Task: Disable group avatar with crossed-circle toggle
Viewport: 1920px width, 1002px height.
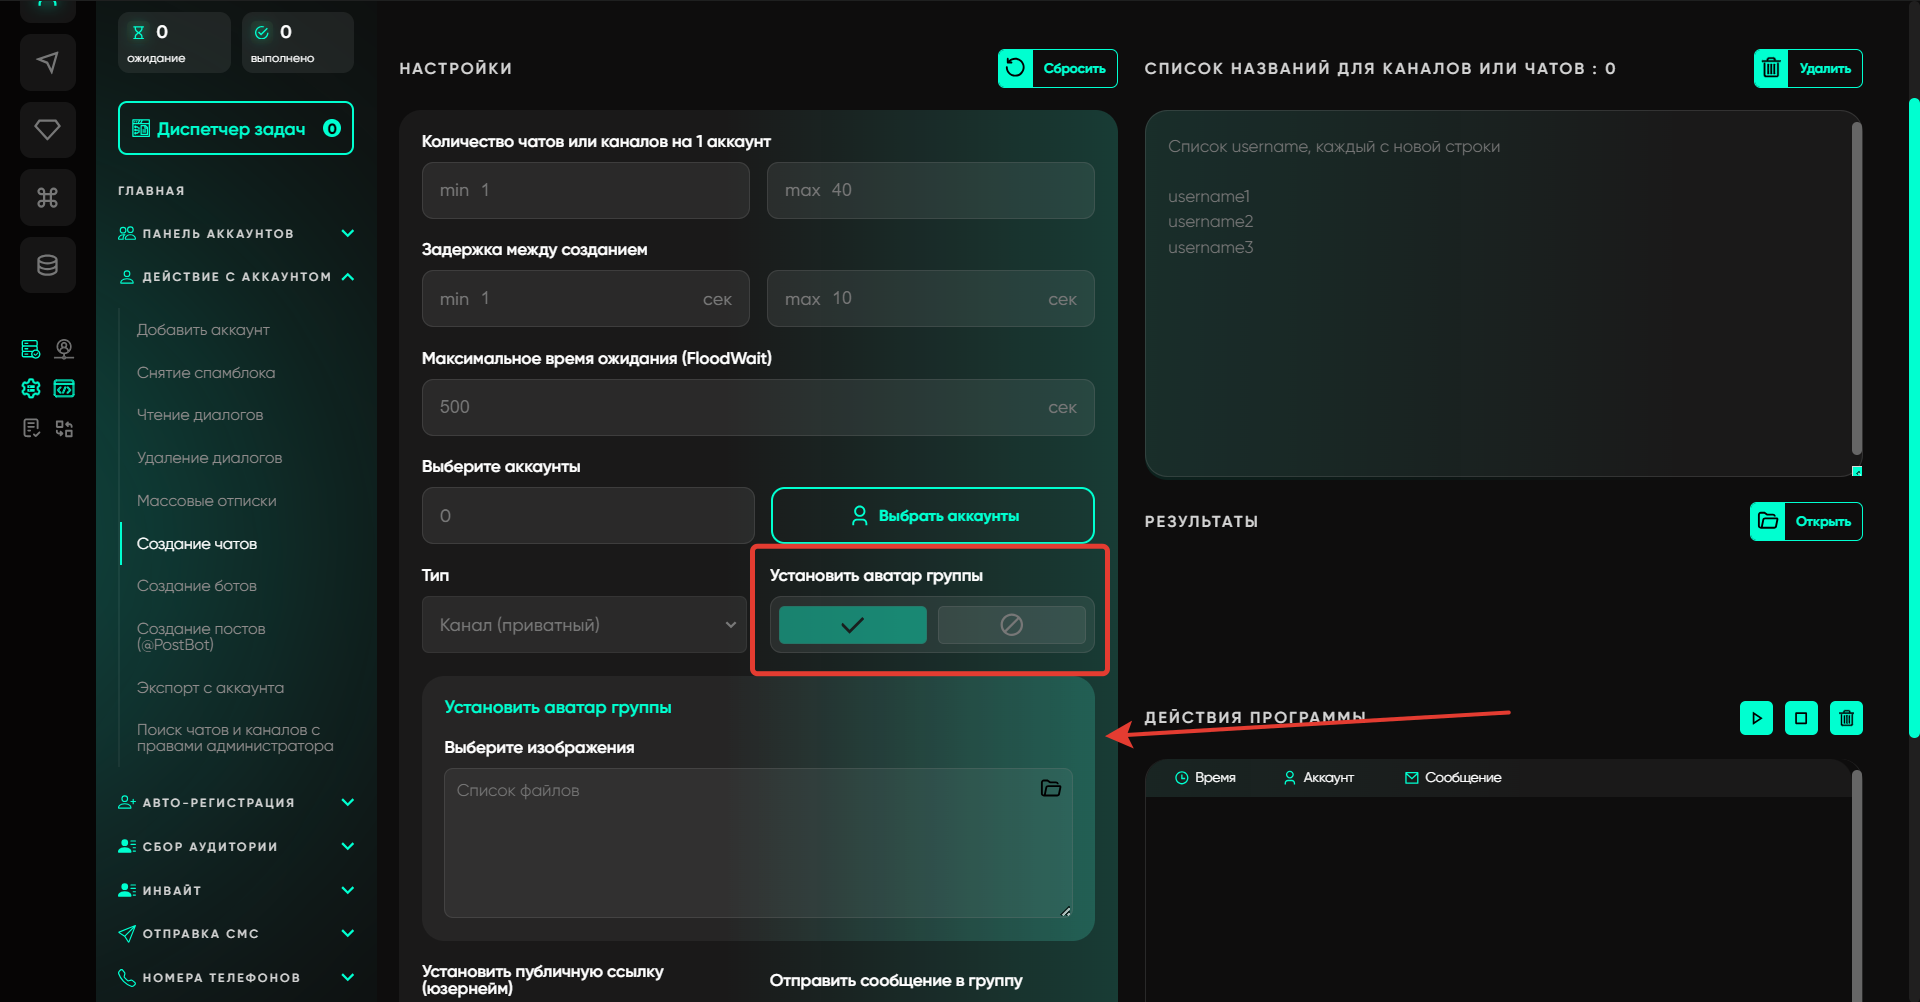Action: 1011,625
